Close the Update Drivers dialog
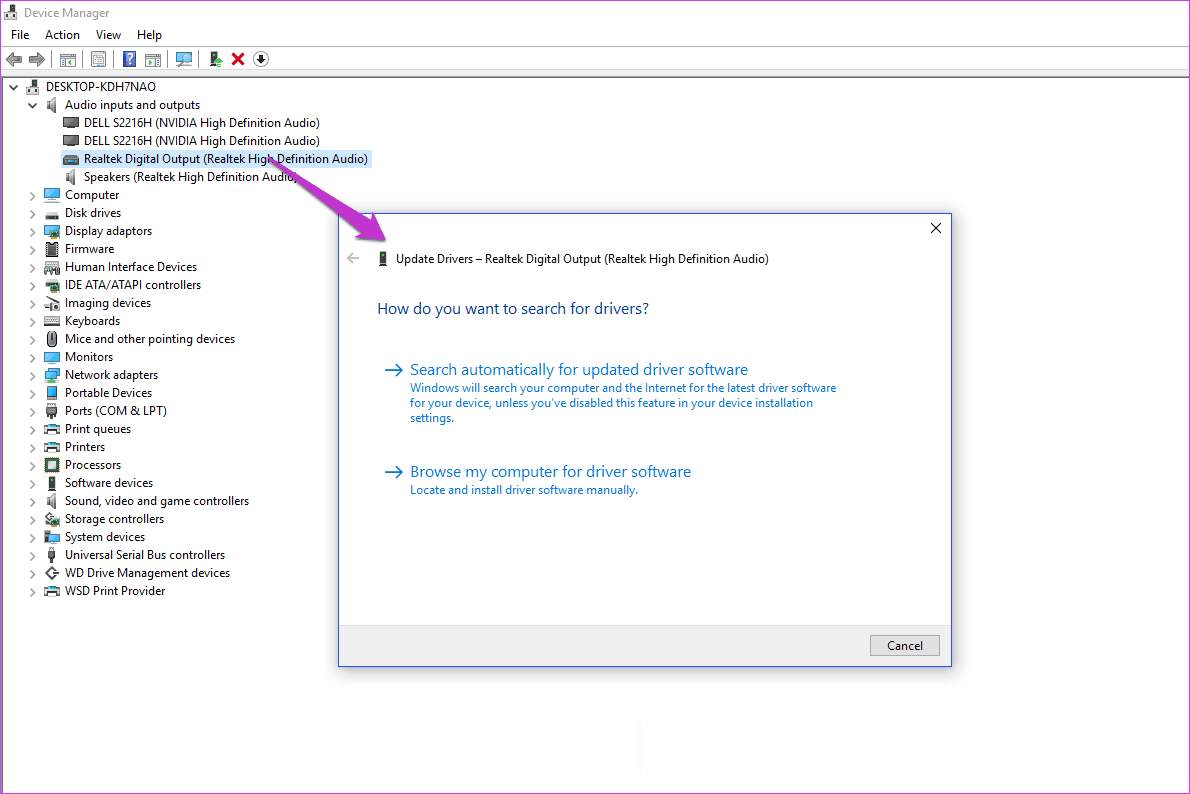The image size is (1190, 794). pos(936,228)
